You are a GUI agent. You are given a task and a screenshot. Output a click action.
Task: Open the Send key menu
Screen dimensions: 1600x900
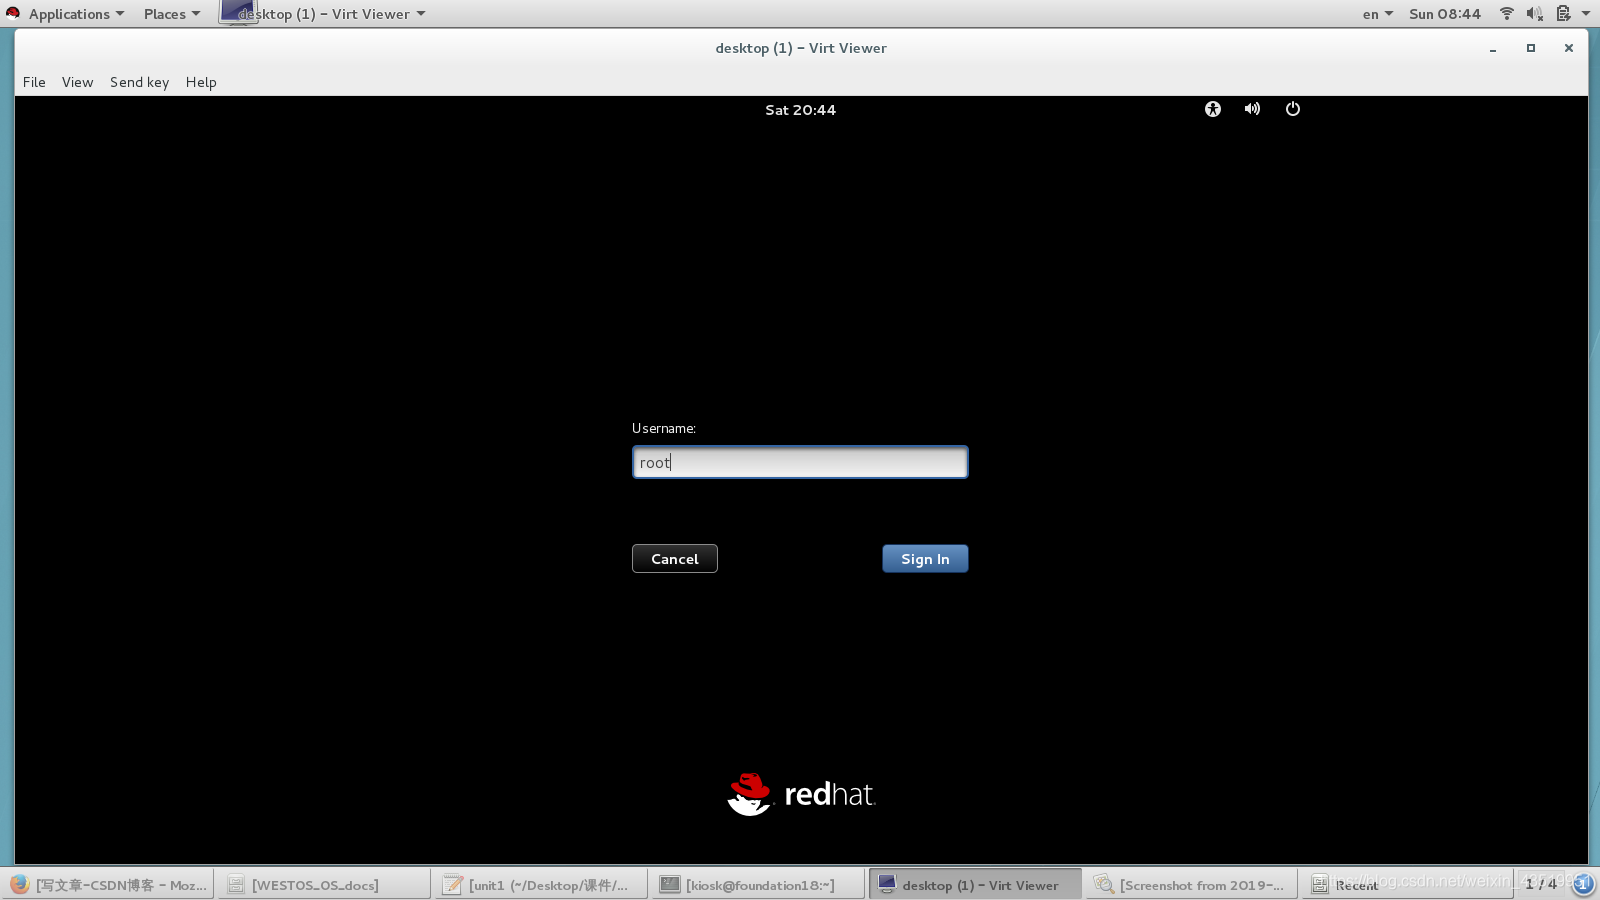click(x=139, y=82)
